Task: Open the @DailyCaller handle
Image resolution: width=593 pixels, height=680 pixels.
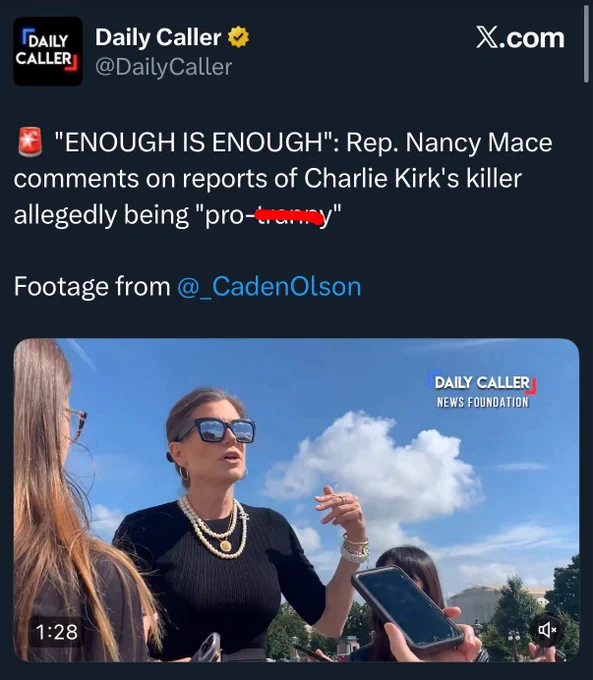Action: coord(164,67)
